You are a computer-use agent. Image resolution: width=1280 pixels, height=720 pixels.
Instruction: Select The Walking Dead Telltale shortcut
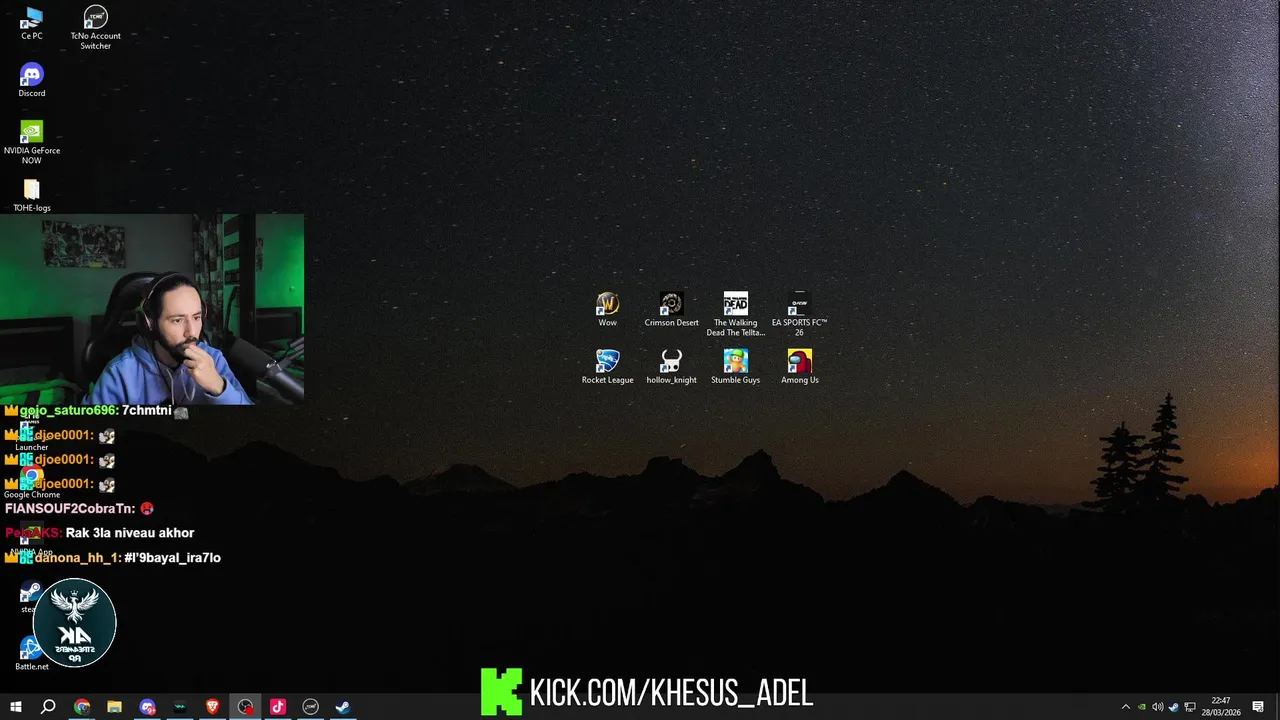click(x=735, y=314)
